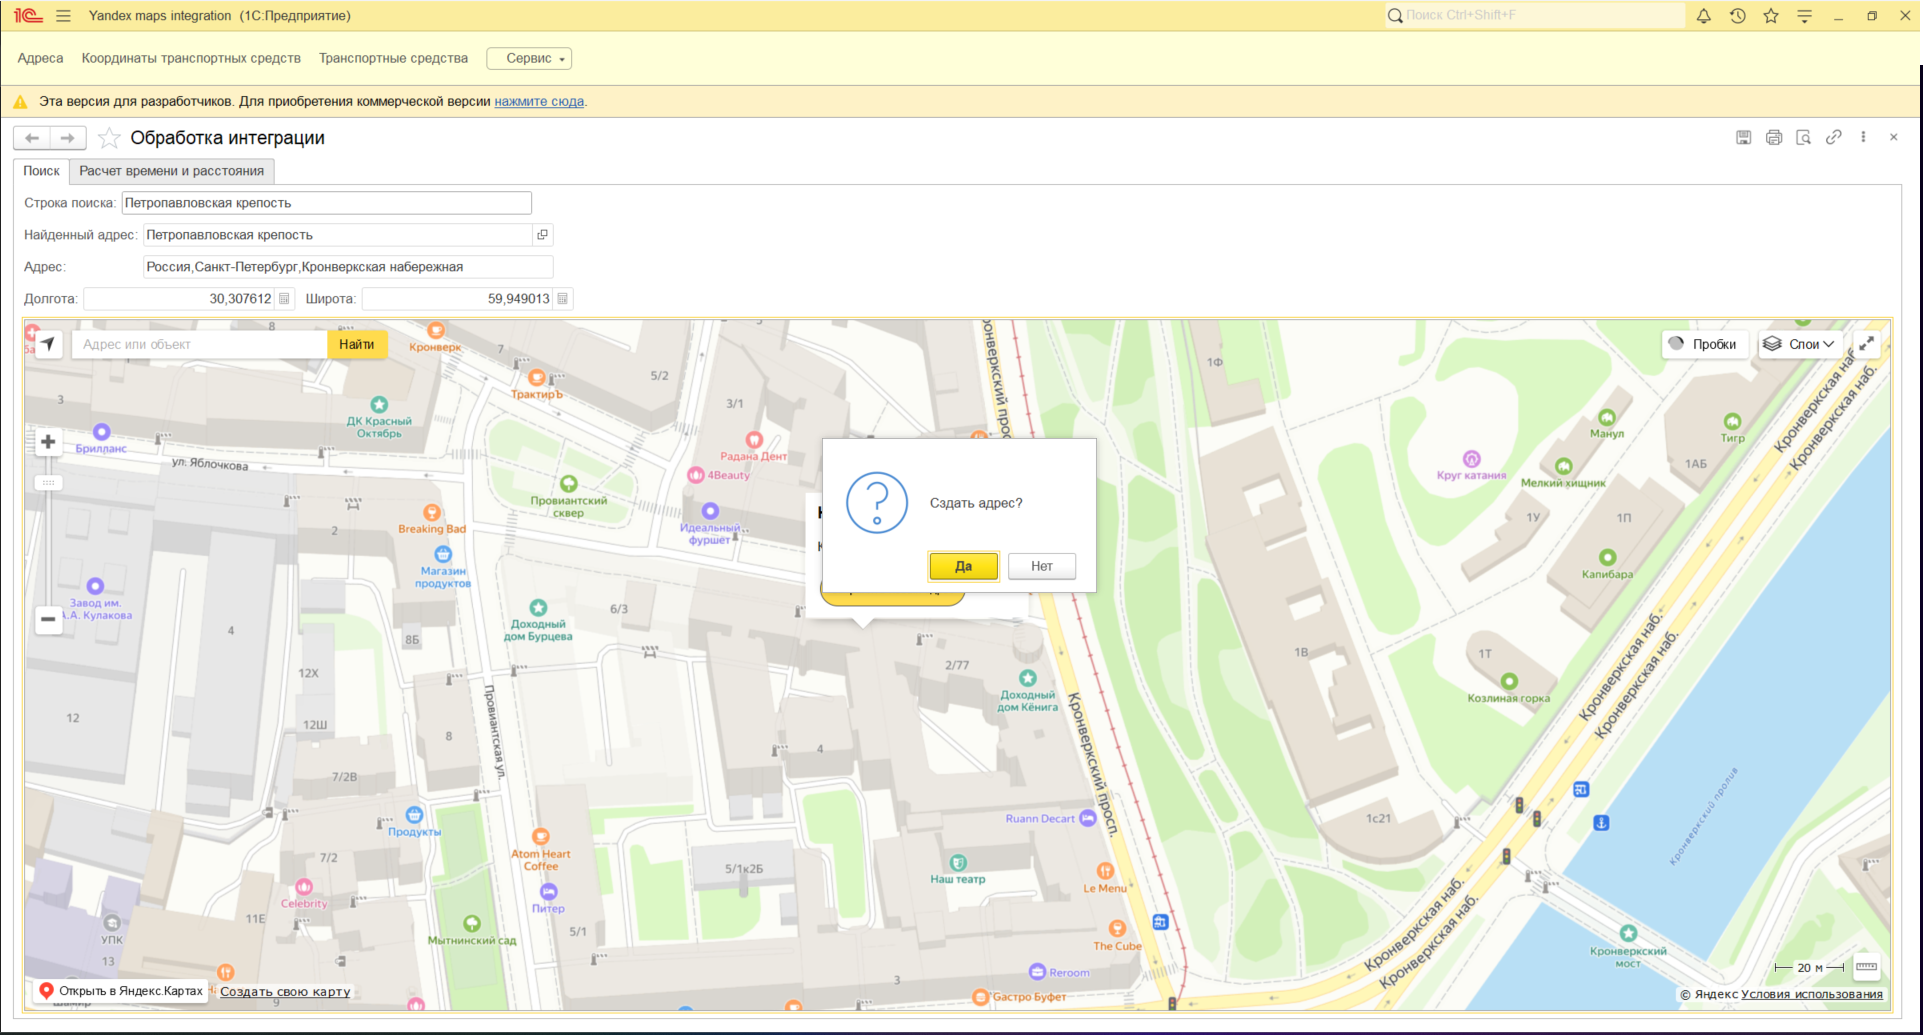This screenshot has height=1035, width=1923.
Task: Close the Обработка интеграции form
Action: pyautogui.click(x=1893, y=137)
